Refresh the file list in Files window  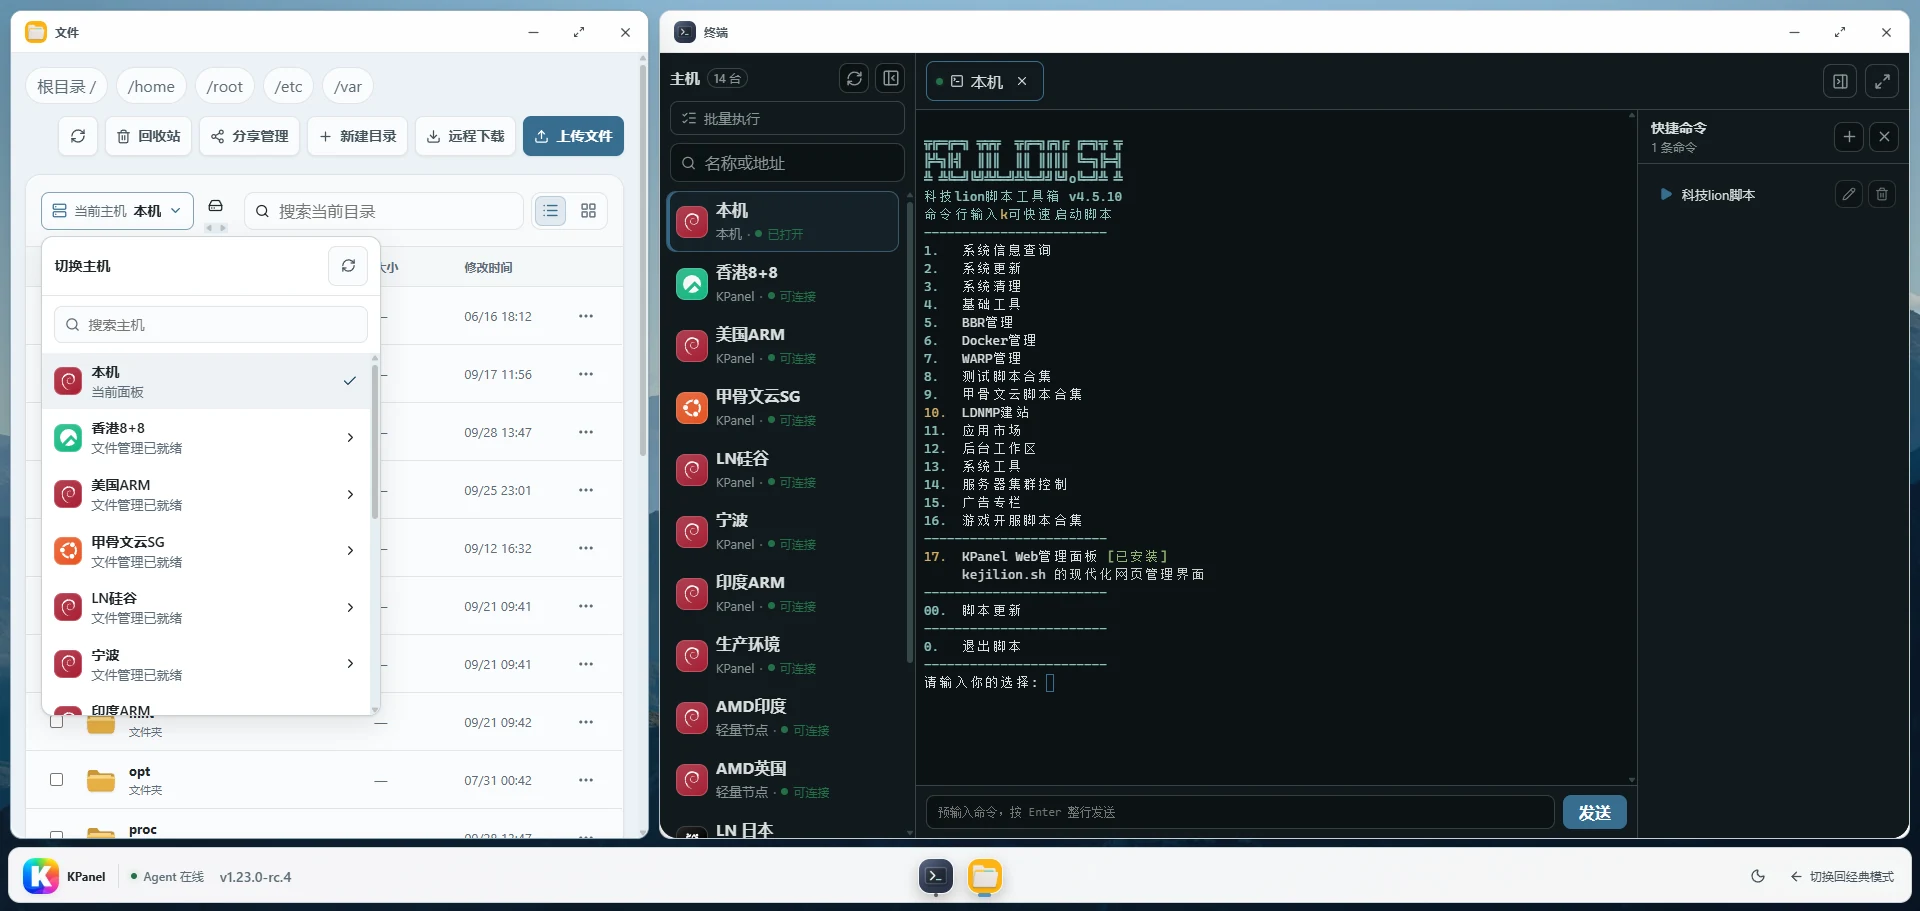click(78, 136)
